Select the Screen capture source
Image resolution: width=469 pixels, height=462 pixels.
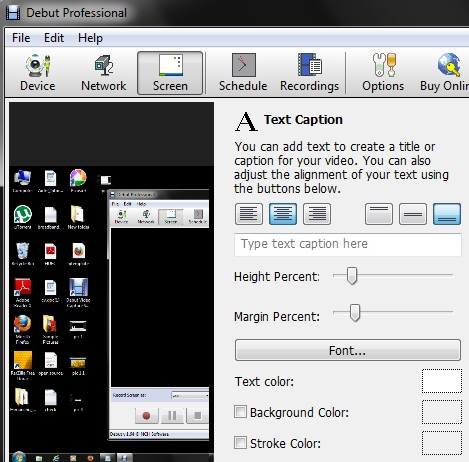coord(170,73)
